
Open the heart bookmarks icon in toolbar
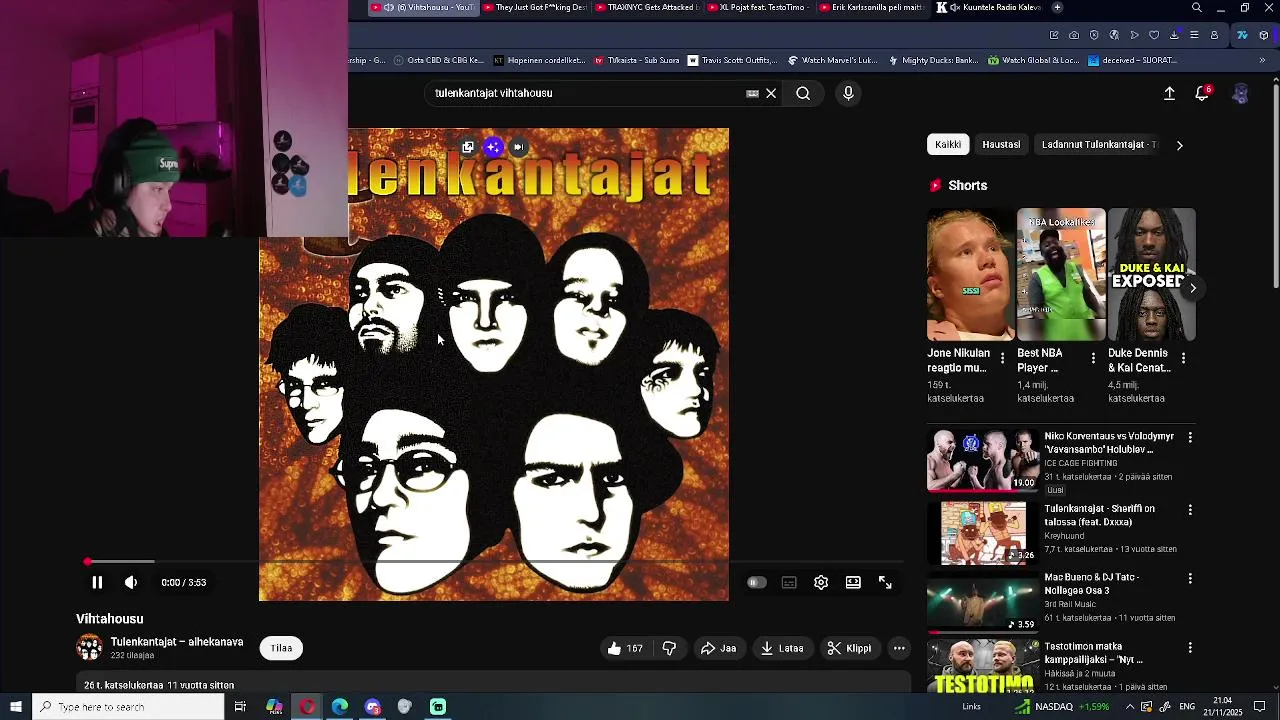pos(1154,35)
